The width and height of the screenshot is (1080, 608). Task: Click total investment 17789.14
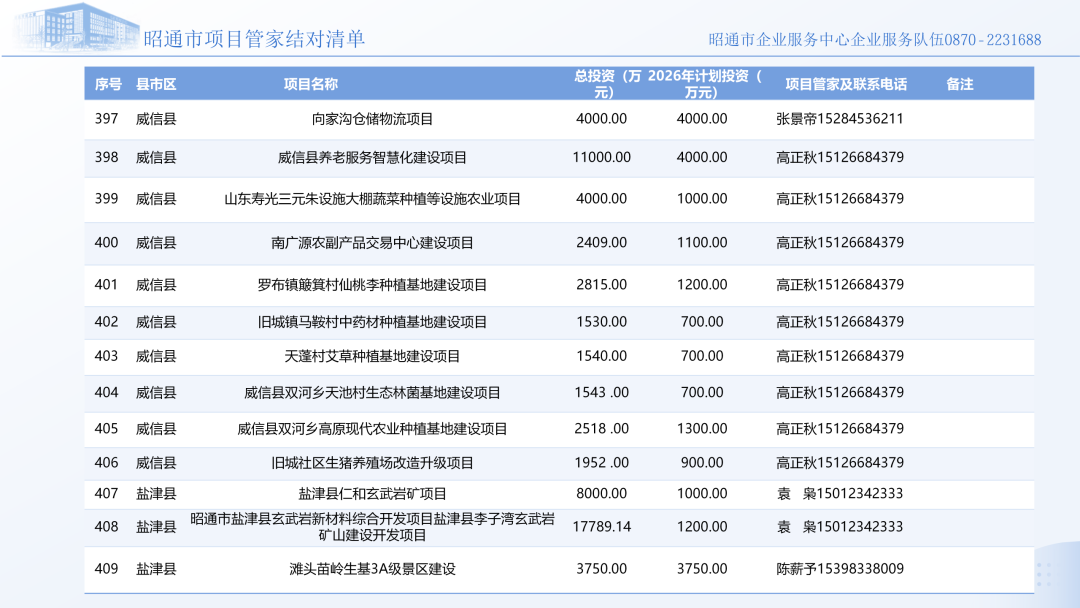tap(601, 526)
